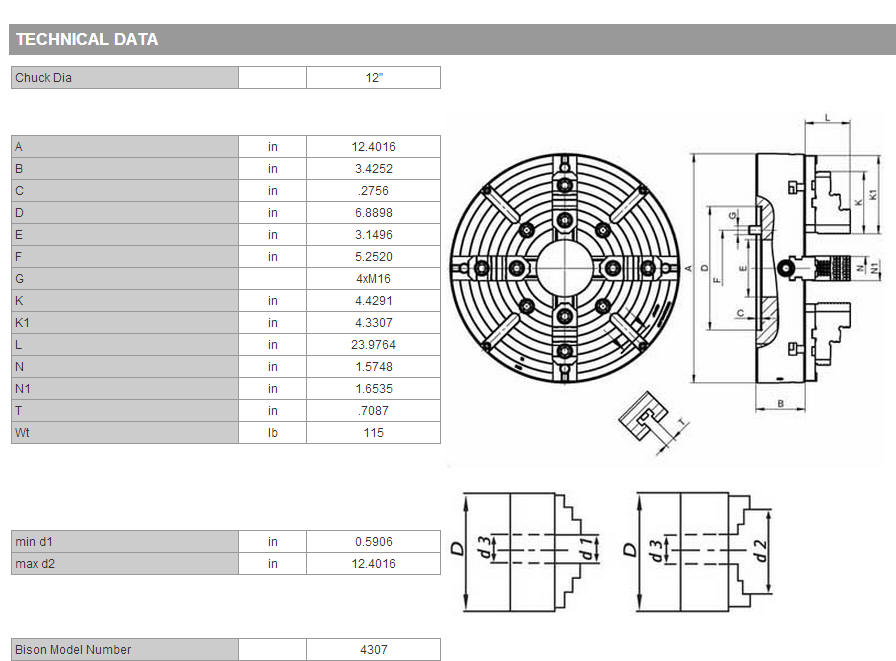This screenshot has width=896, height=661.
Task: Click the model number 4307
Action: tap(373, 650)
